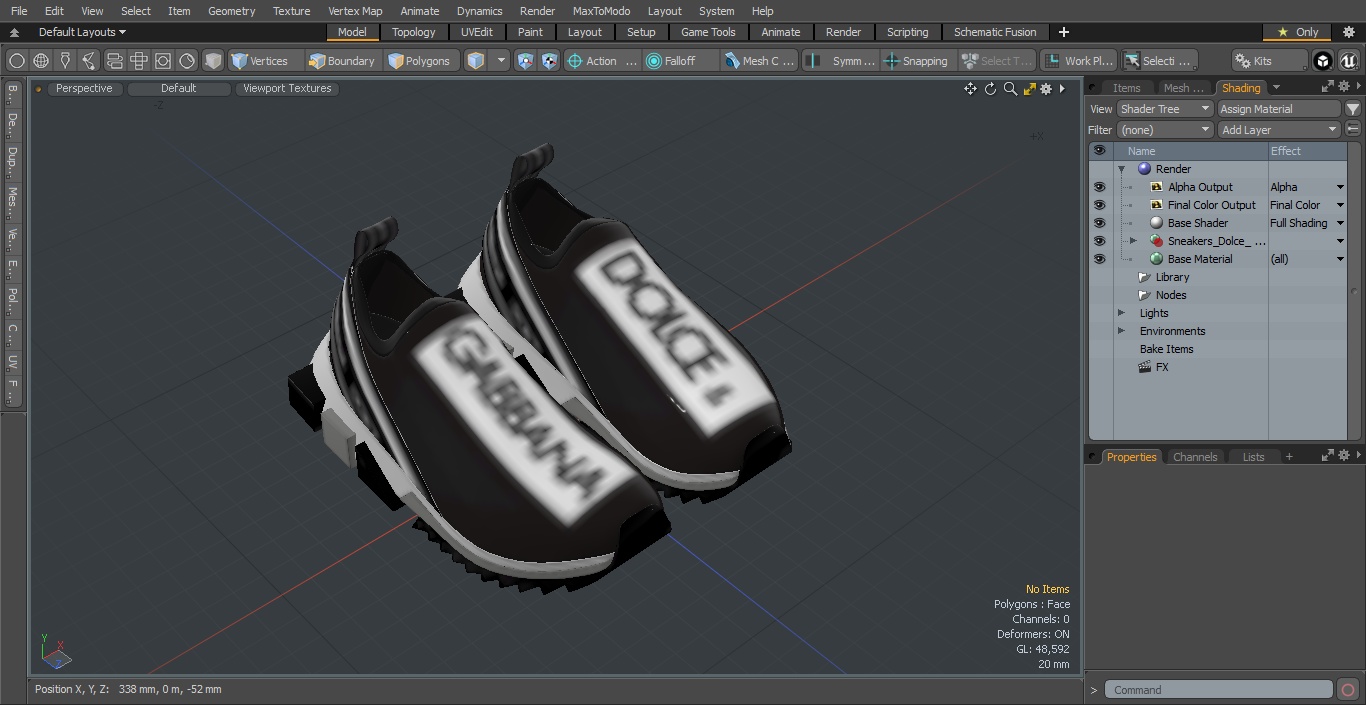Open the Add Layer dropdown
Viewport: 1366px width, 705px height.
click(x=1279, y=130)
